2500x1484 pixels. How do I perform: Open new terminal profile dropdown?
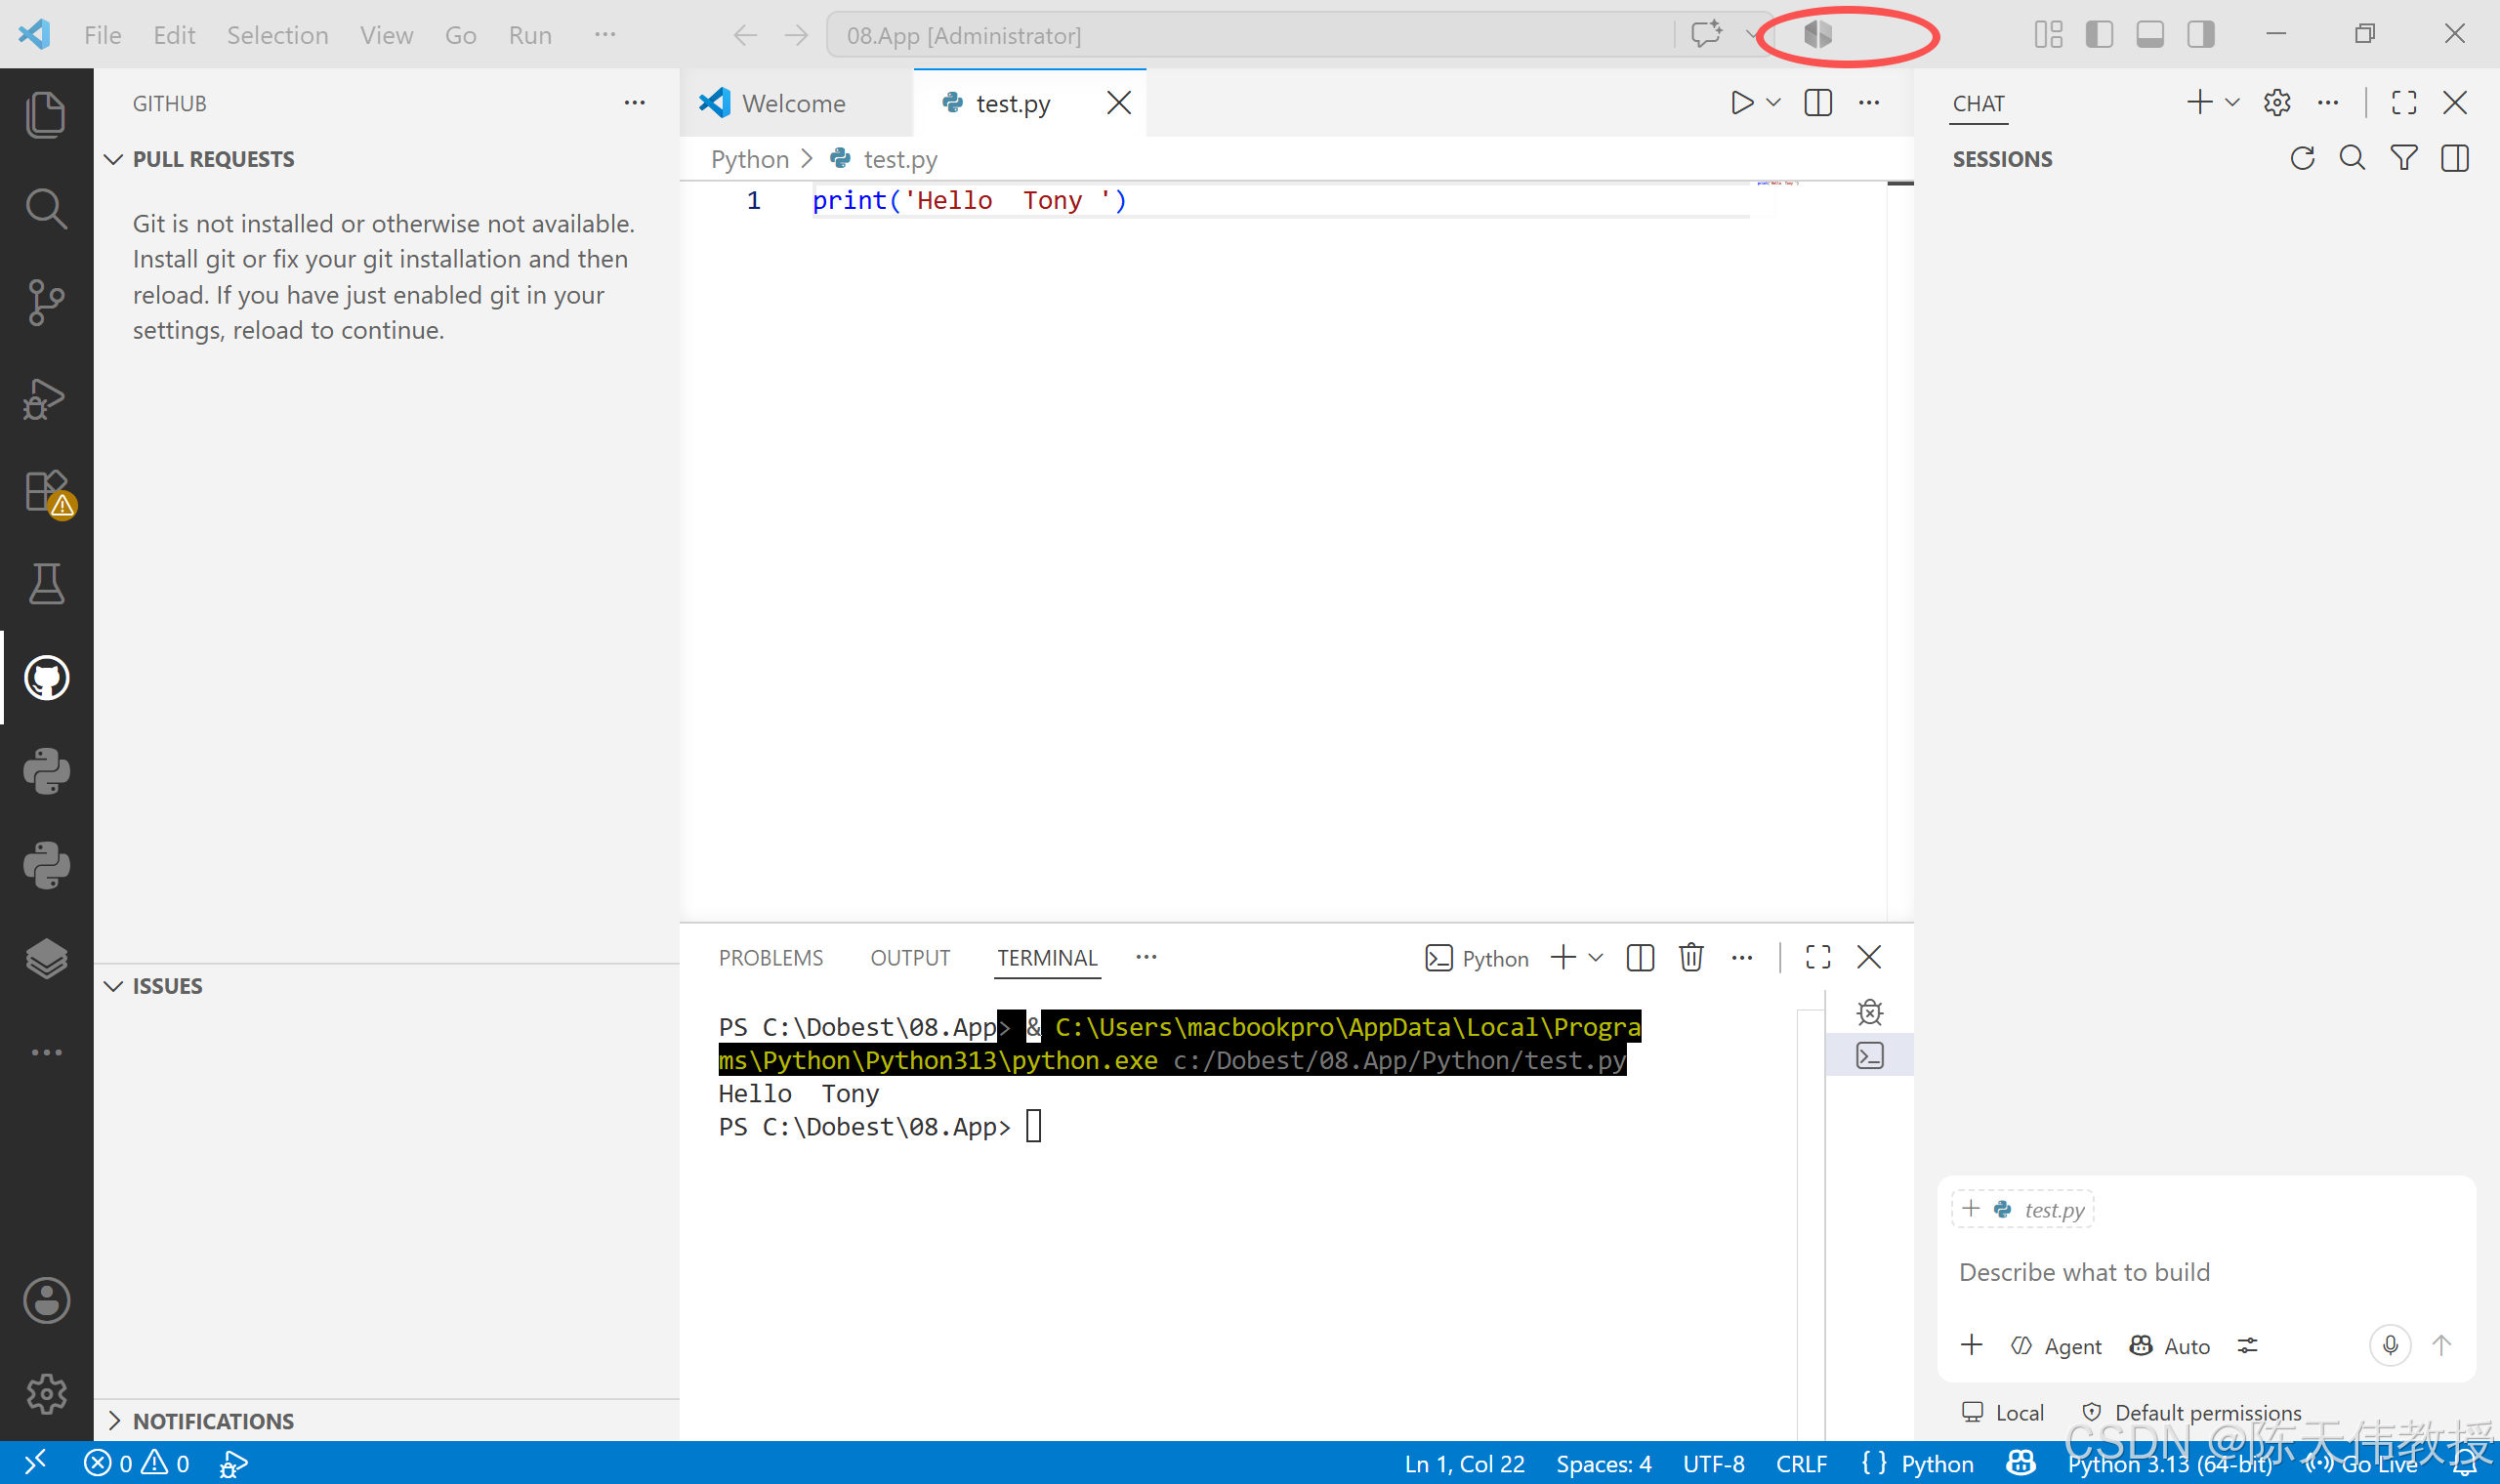(x=1596, y=957)
